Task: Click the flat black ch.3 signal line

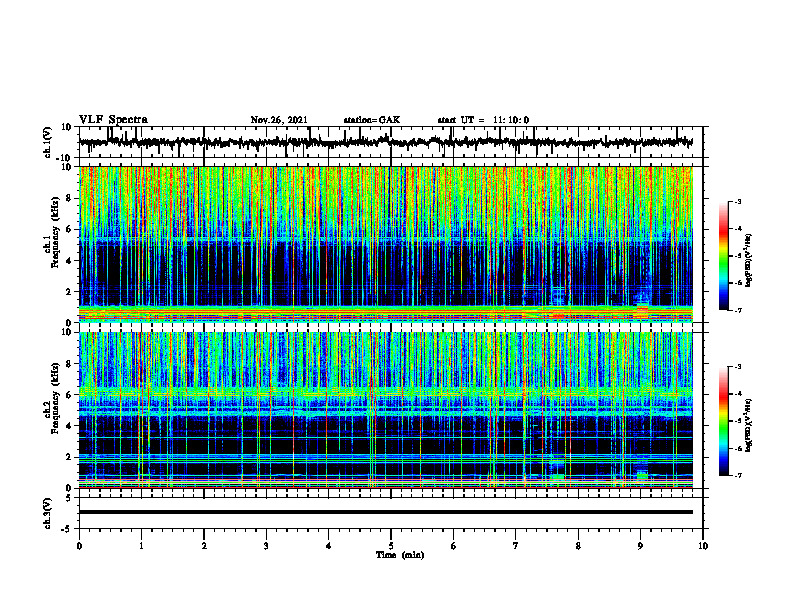Action: [x=386, y=512]
